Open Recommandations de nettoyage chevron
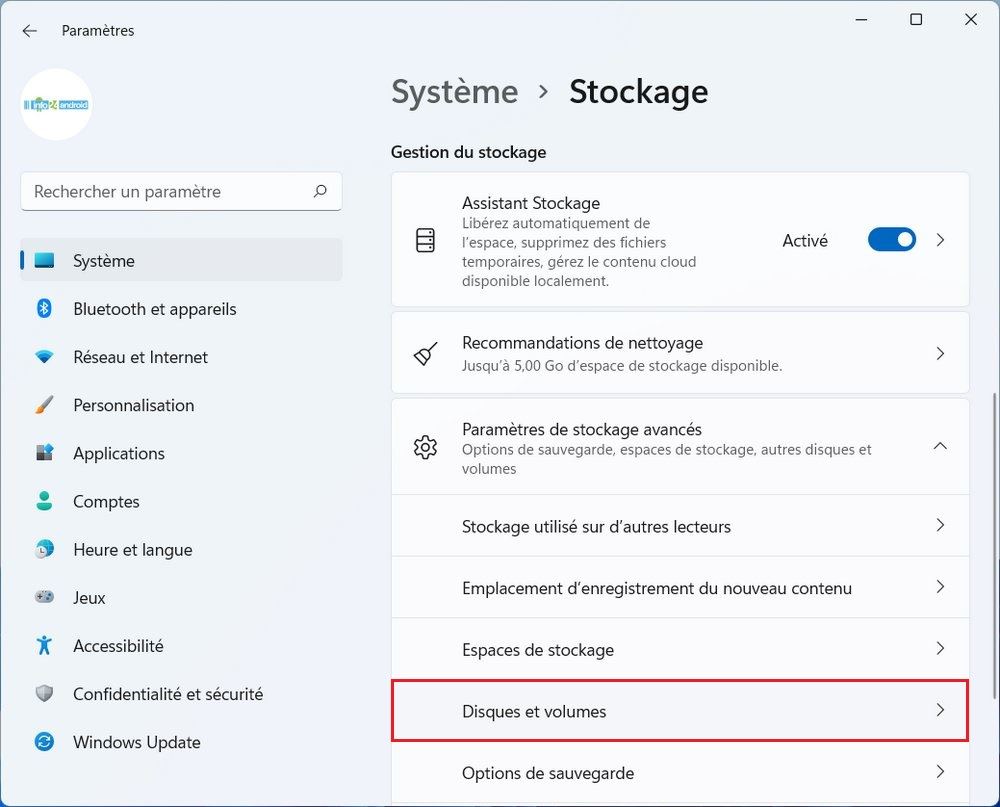Viewport: 1000px width, 807px height. tap(939, 353)
